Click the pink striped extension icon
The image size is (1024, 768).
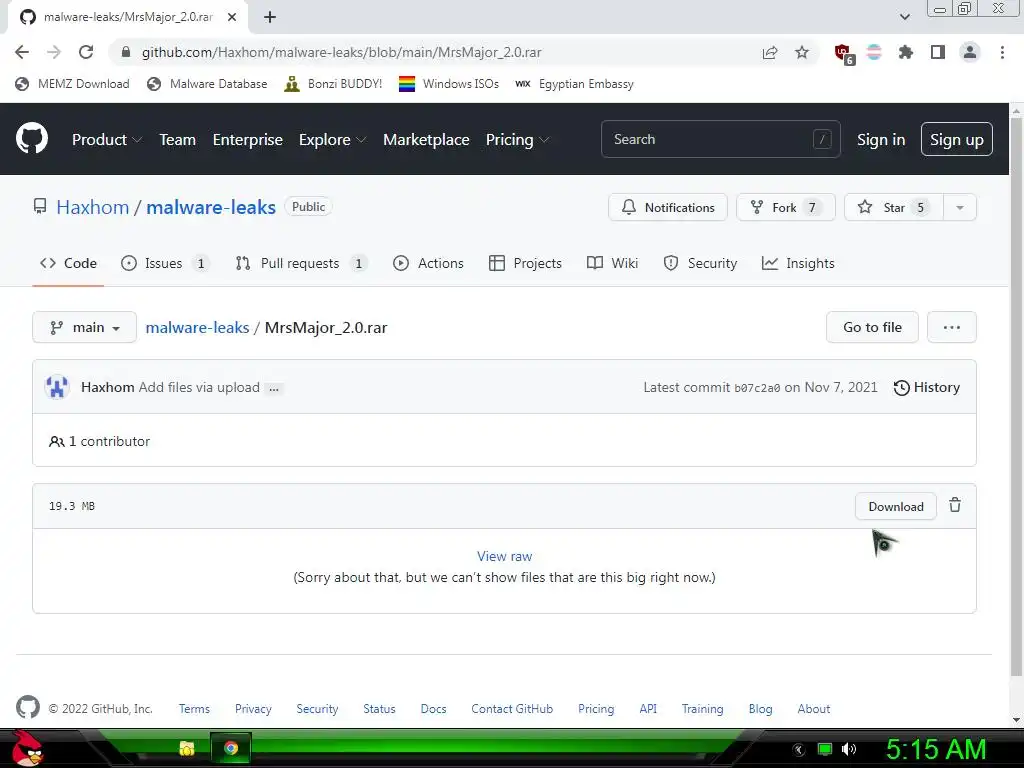pos(874,52)
